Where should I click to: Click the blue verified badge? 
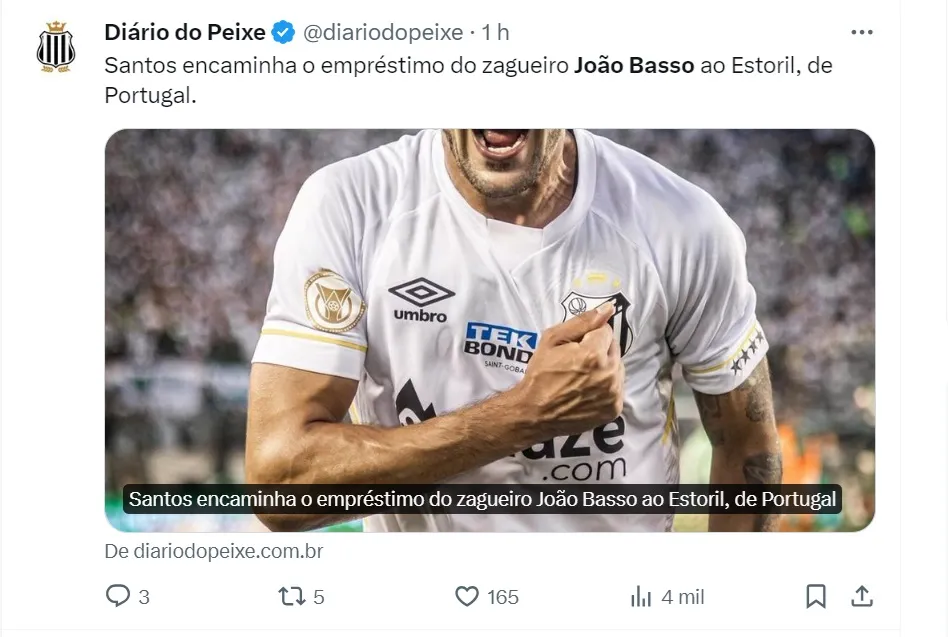(x=283, y=33)
